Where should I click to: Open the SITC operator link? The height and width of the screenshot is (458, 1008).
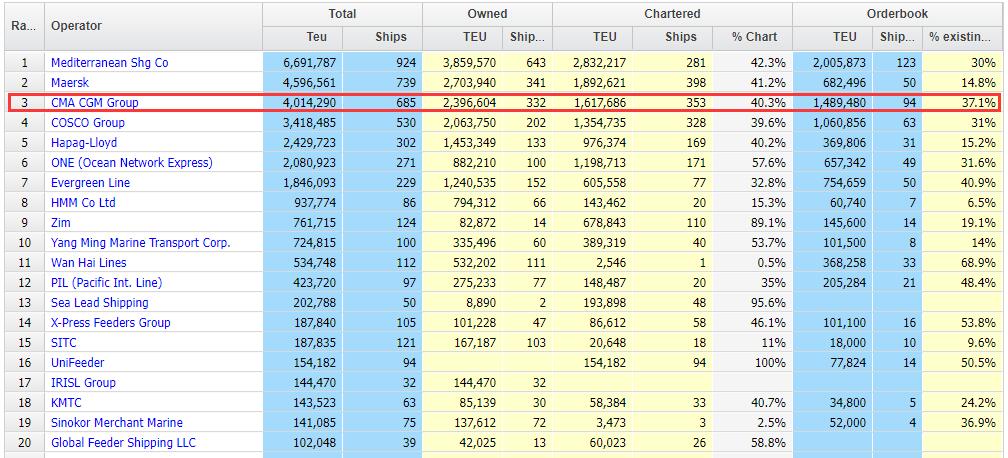tap(64, 342)
